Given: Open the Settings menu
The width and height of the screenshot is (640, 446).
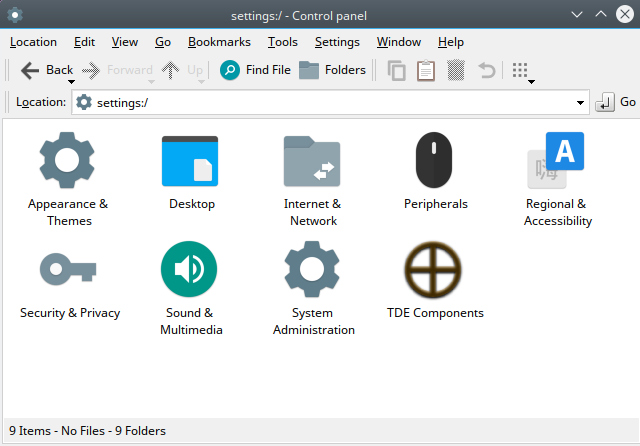Looking at the screenshot, I should tap(337, 42).
